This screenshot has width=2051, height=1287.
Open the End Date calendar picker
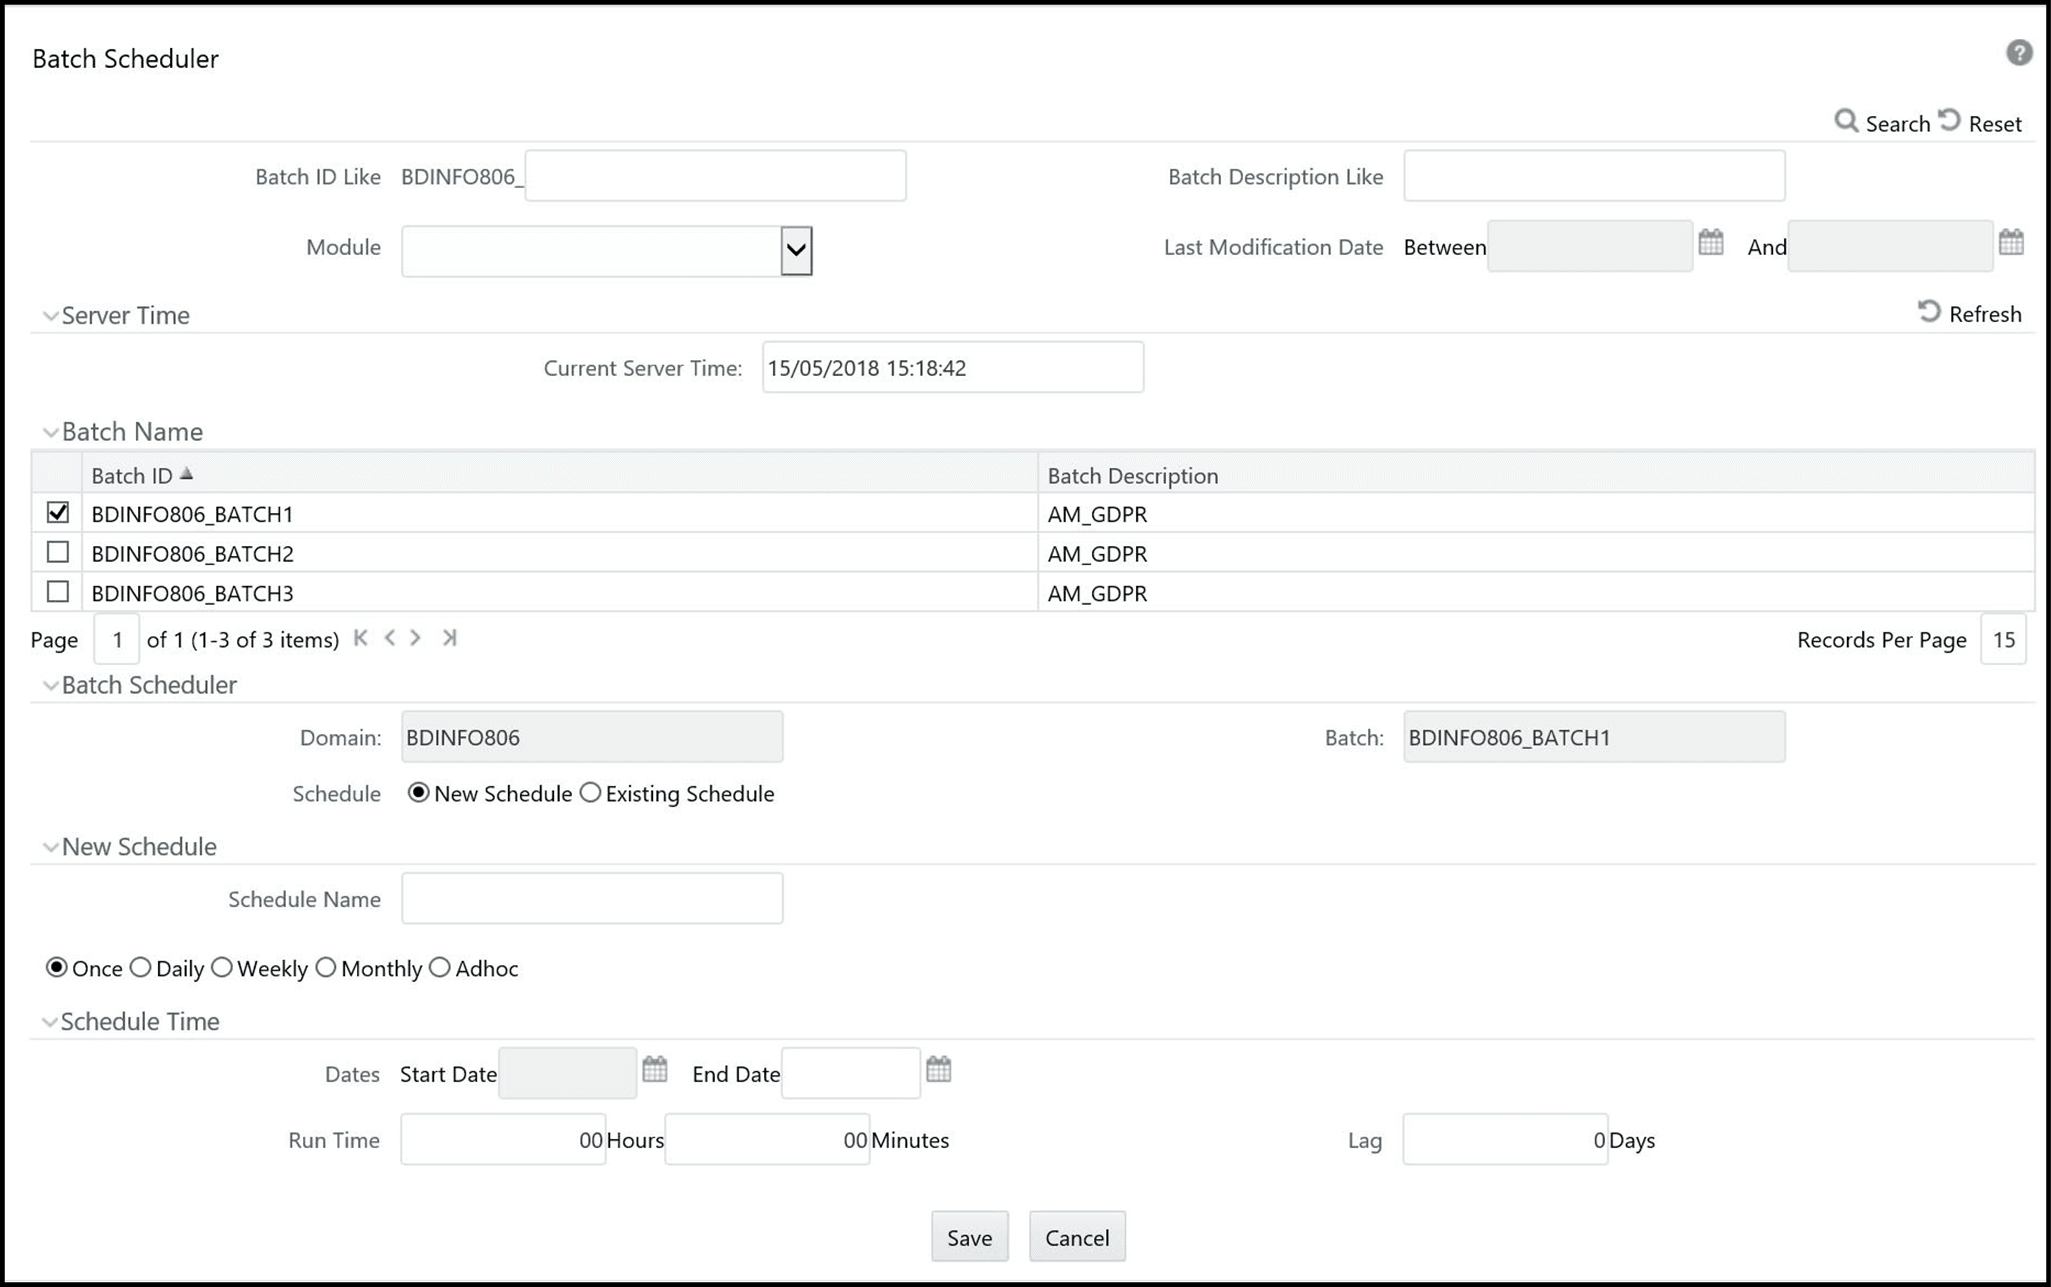[x=938, y=1069]
